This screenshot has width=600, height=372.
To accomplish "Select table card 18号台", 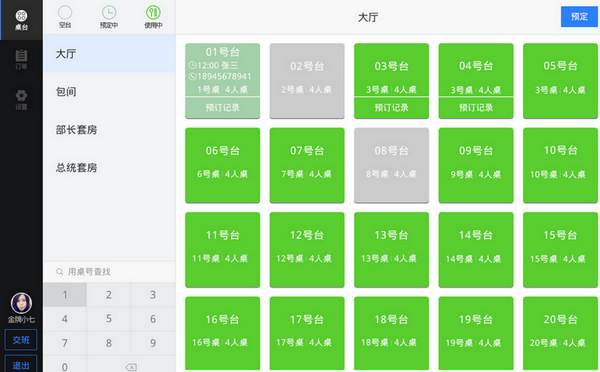I will (x=391, y=333).
